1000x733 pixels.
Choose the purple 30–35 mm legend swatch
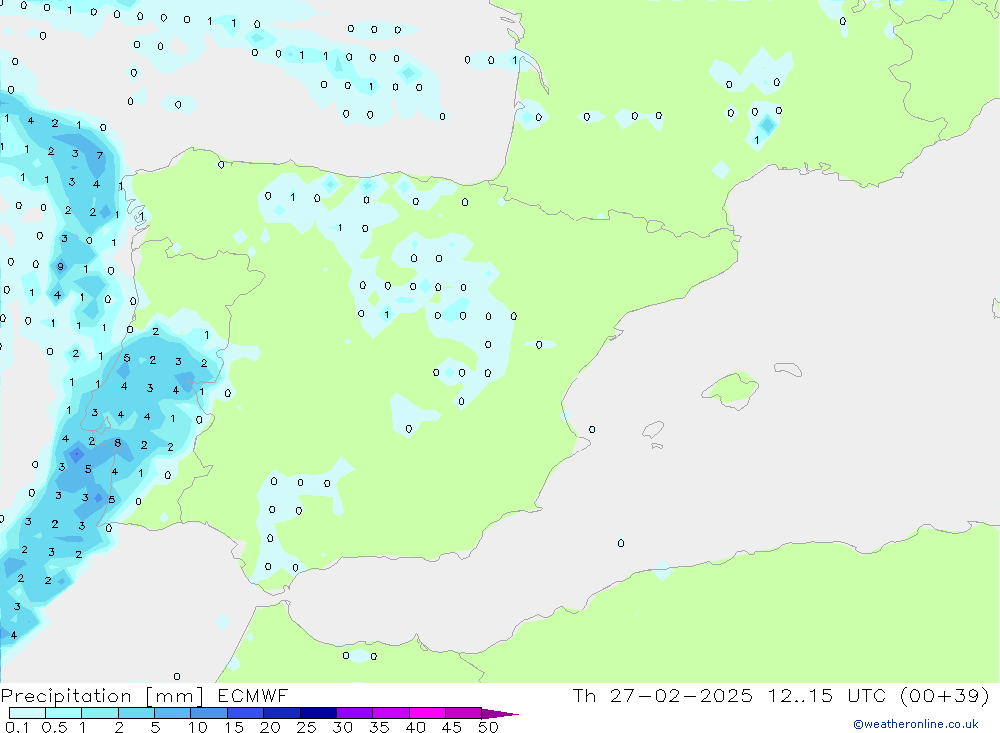pyautogui.click(x=354, y=713)
